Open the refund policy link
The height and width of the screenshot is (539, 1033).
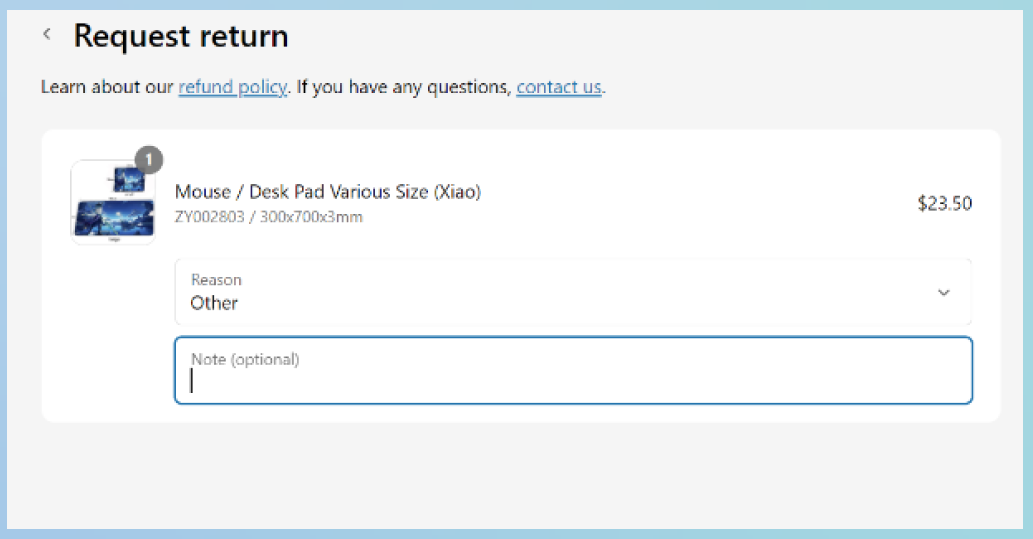pyautogui.click(x=232, y=87)
